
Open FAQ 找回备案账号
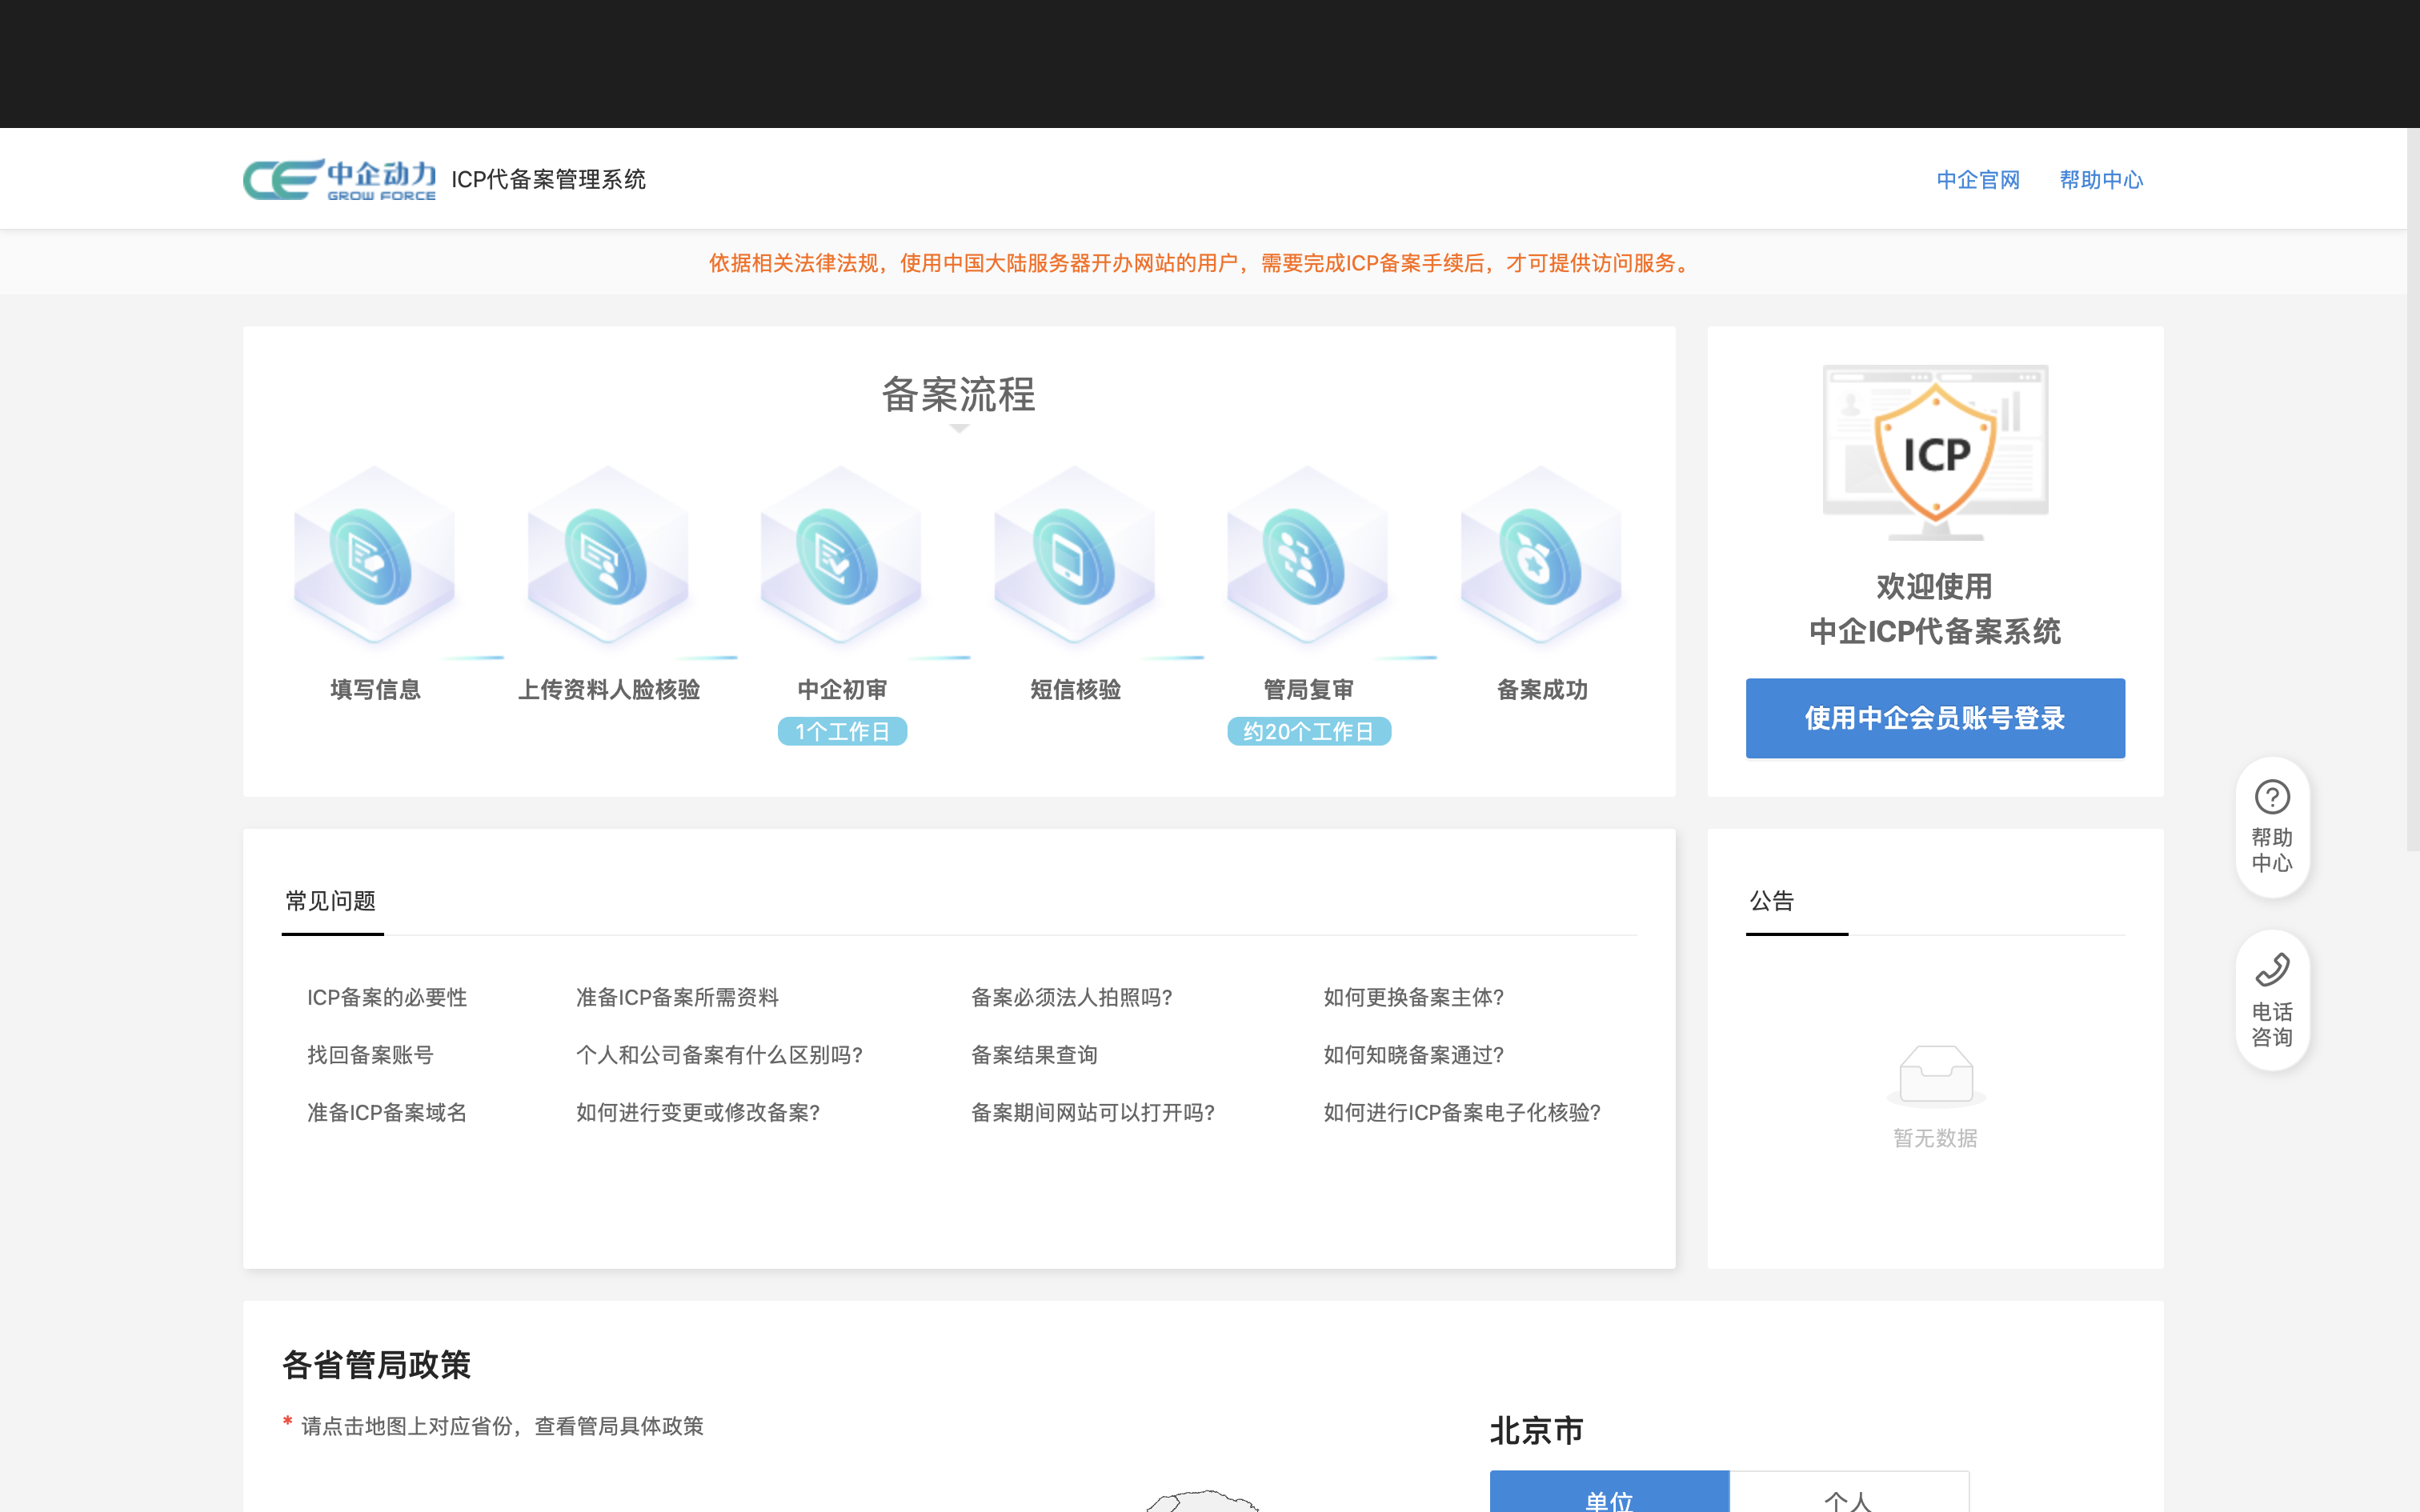click(x=370, y=1055)
